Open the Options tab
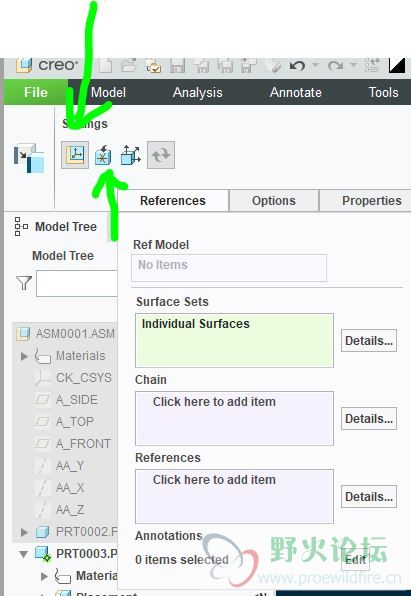This screenshot has height=596, width=411. tap(274, 201)
